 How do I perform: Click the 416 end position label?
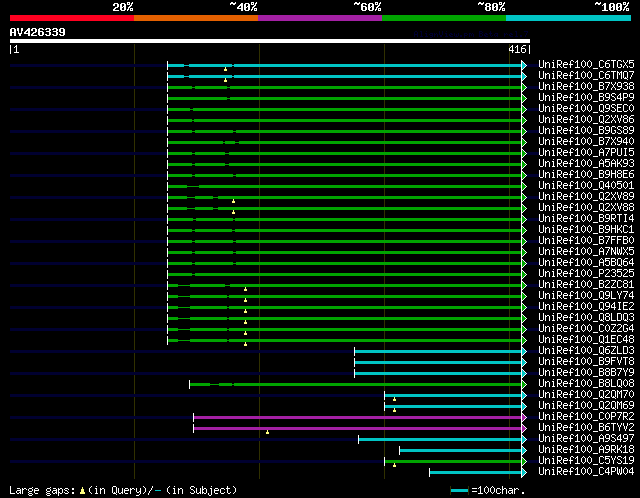coord(517,49)
